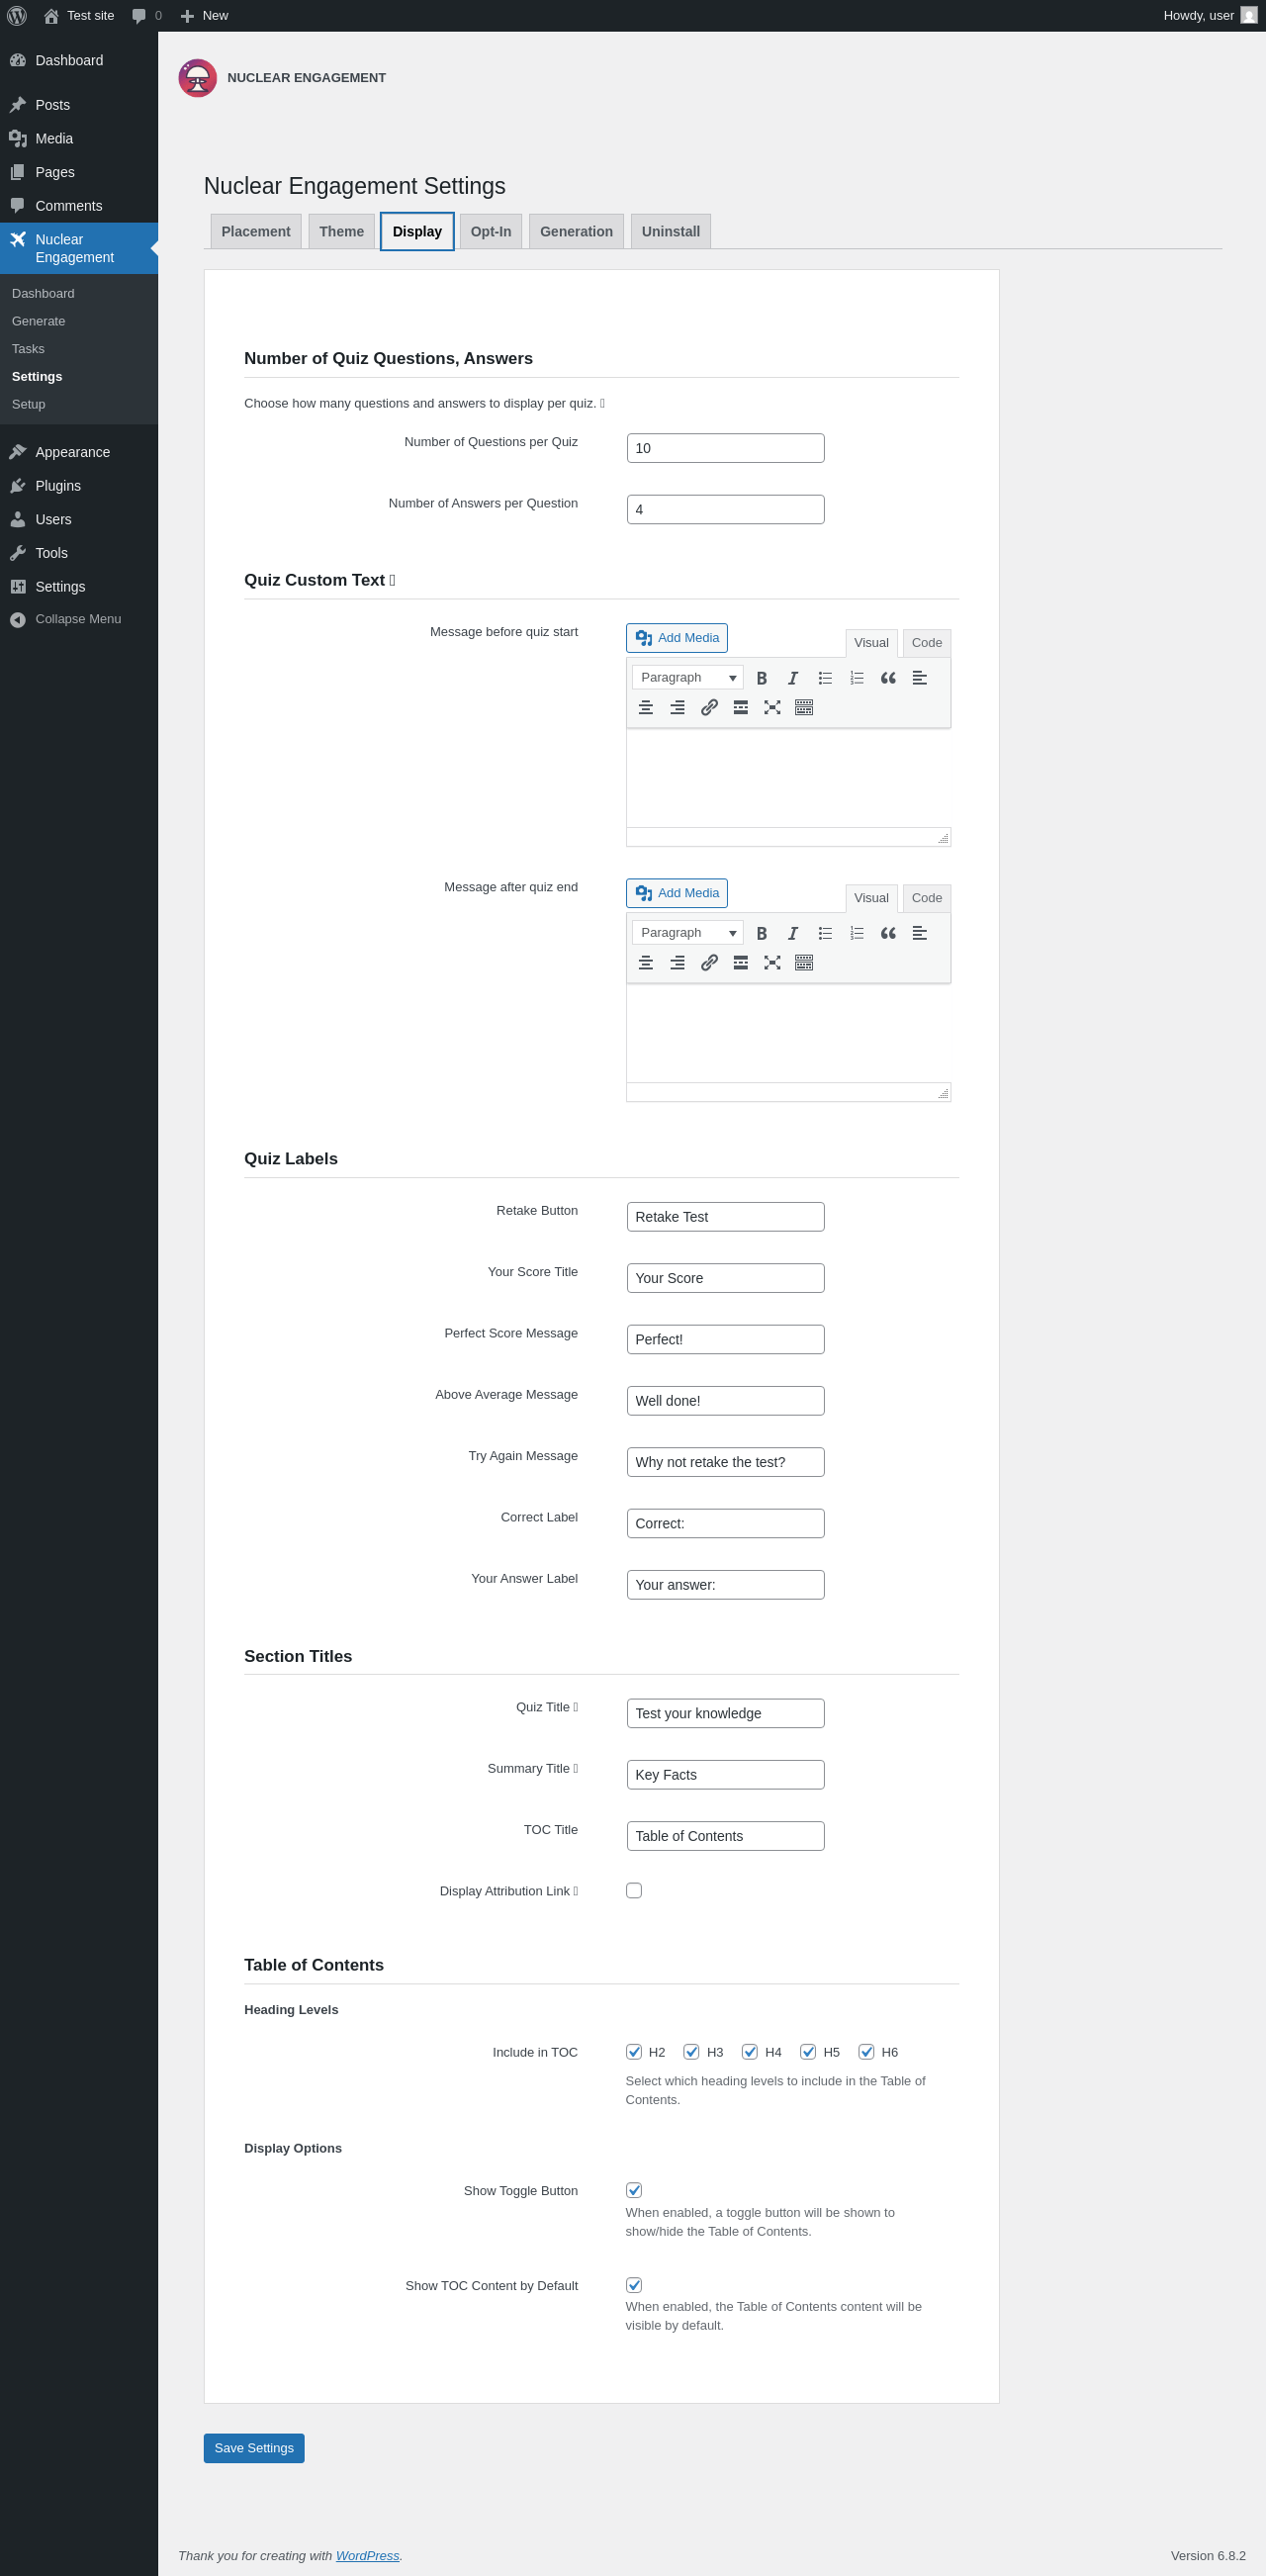Uncheck H5 heading level

point(808,2052)
